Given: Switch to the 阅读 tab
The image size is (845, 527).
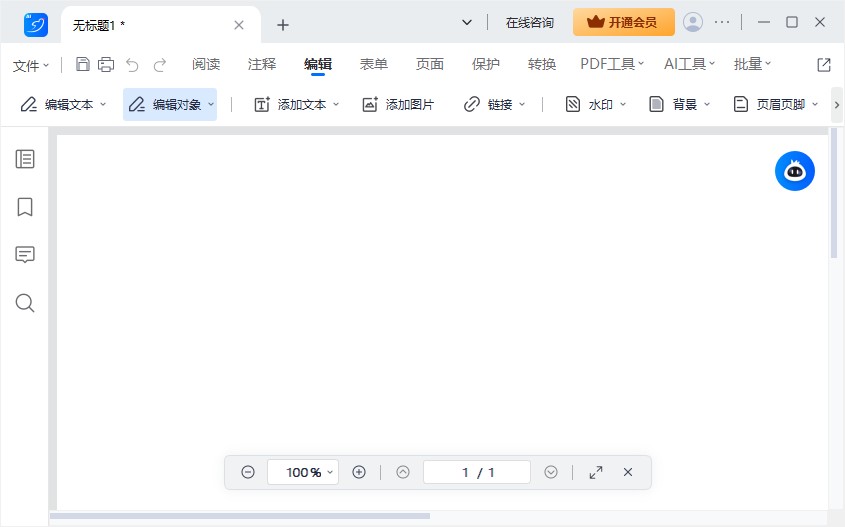Looking at the screenshot, I should pos(206,64).
